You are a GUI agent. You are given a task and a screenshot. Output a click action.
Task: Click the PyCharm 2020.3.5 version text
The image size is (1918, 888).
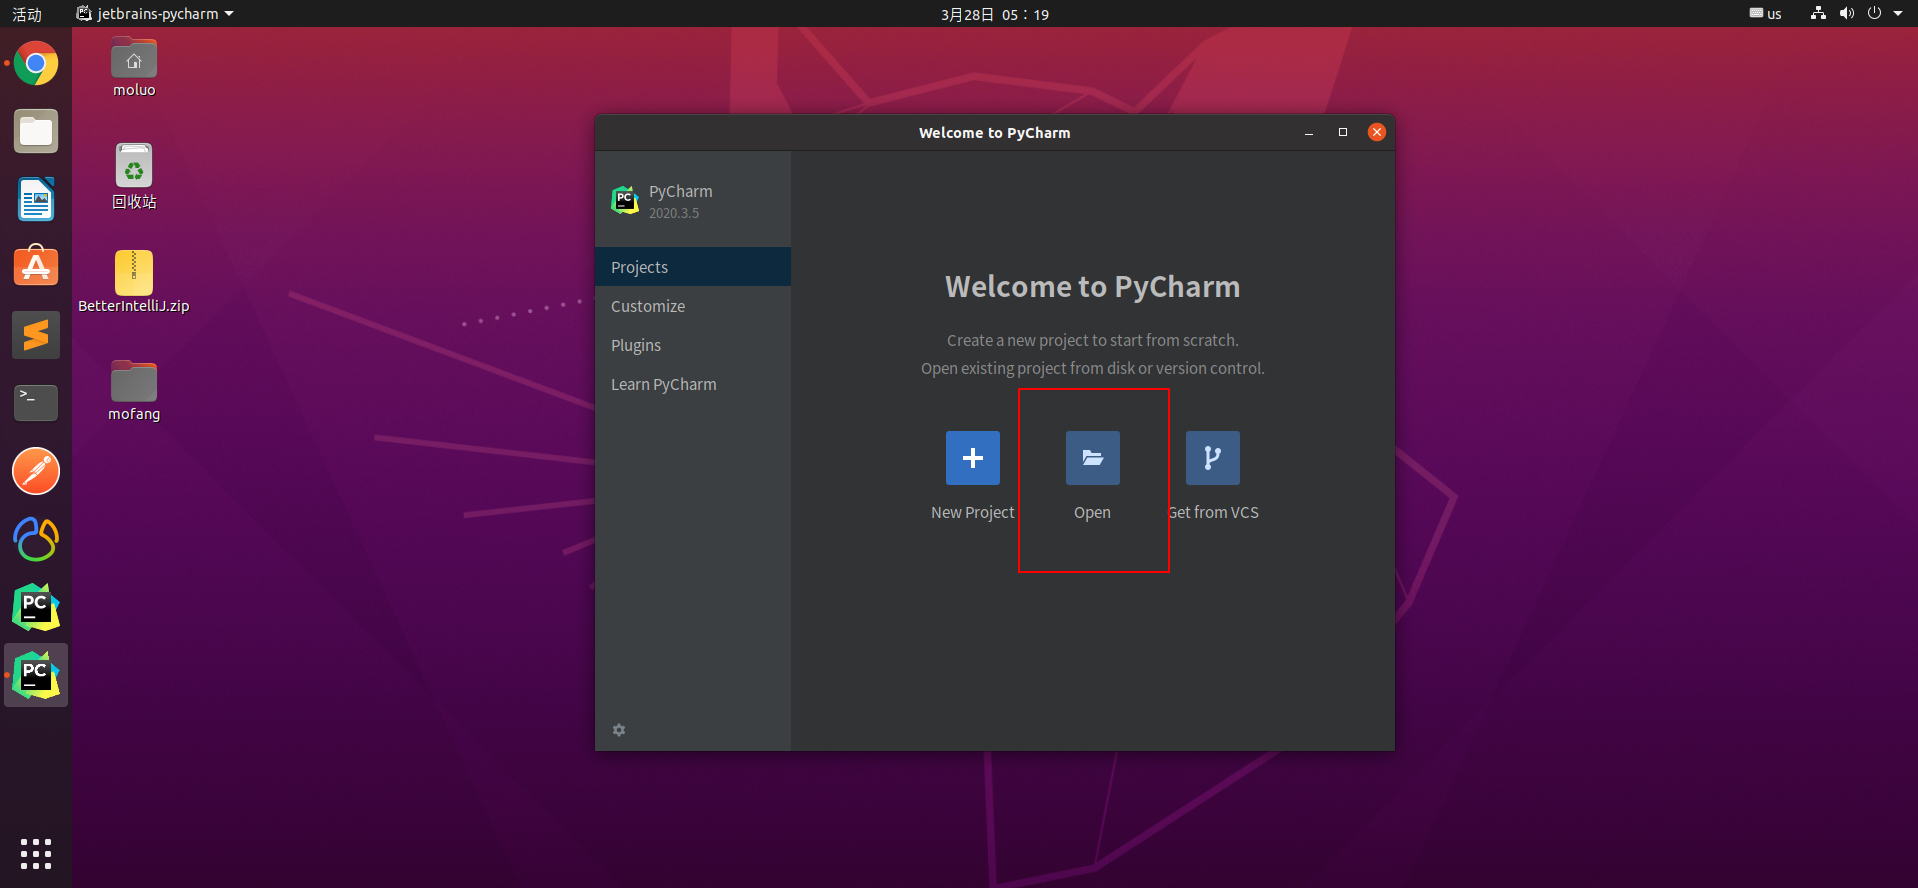click(674, 213)
